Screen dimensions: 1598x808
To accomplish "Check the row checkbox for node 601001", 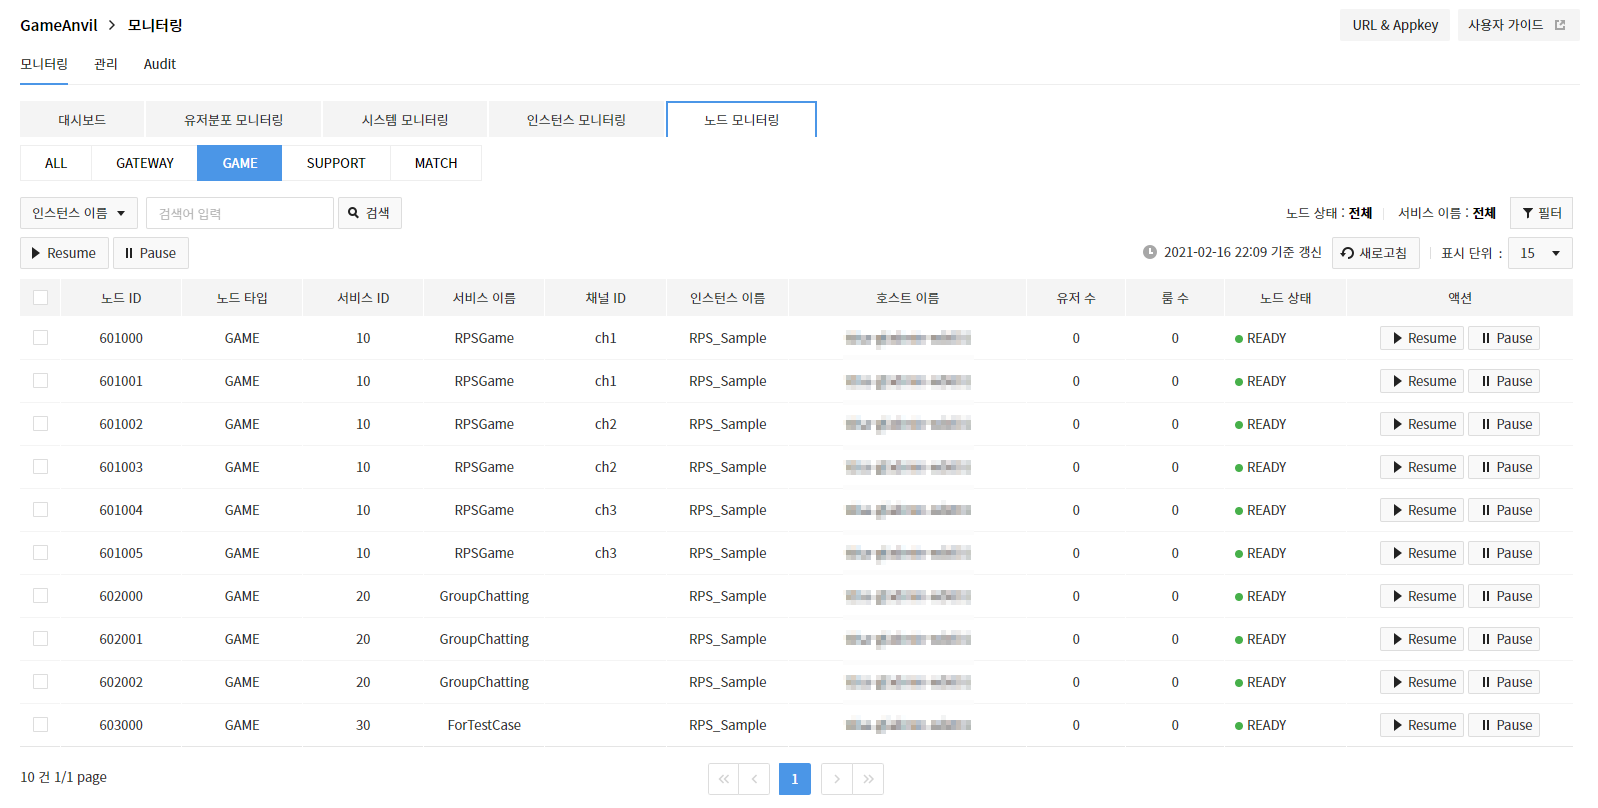I will (x=40, y=381).
